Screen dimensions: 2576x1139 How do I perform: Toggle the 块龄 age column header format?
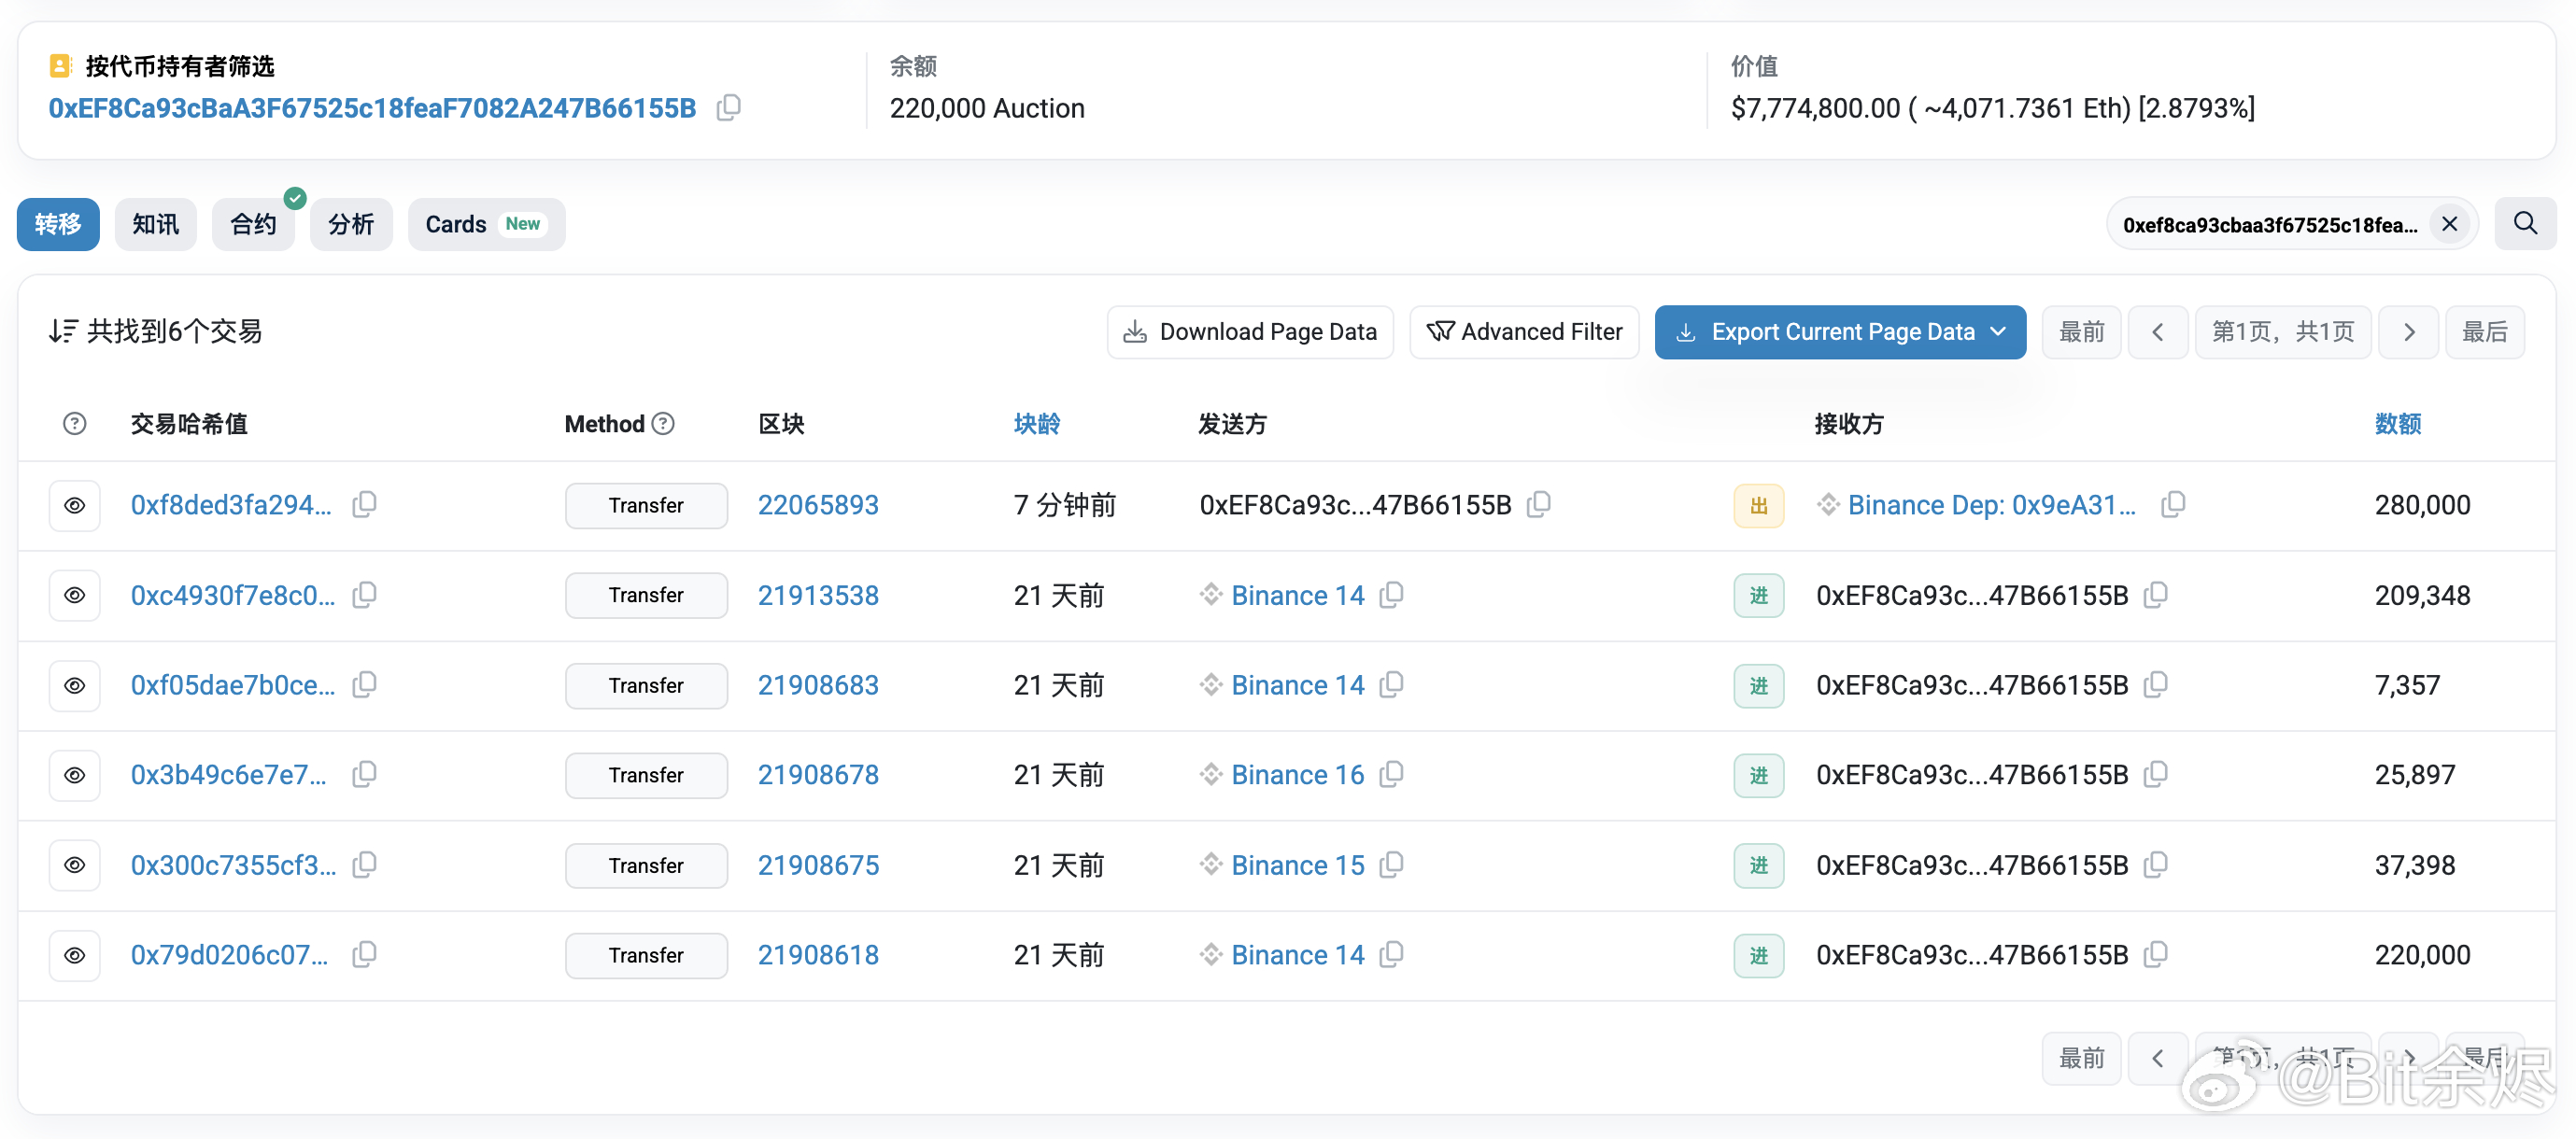coord(1036,424)
